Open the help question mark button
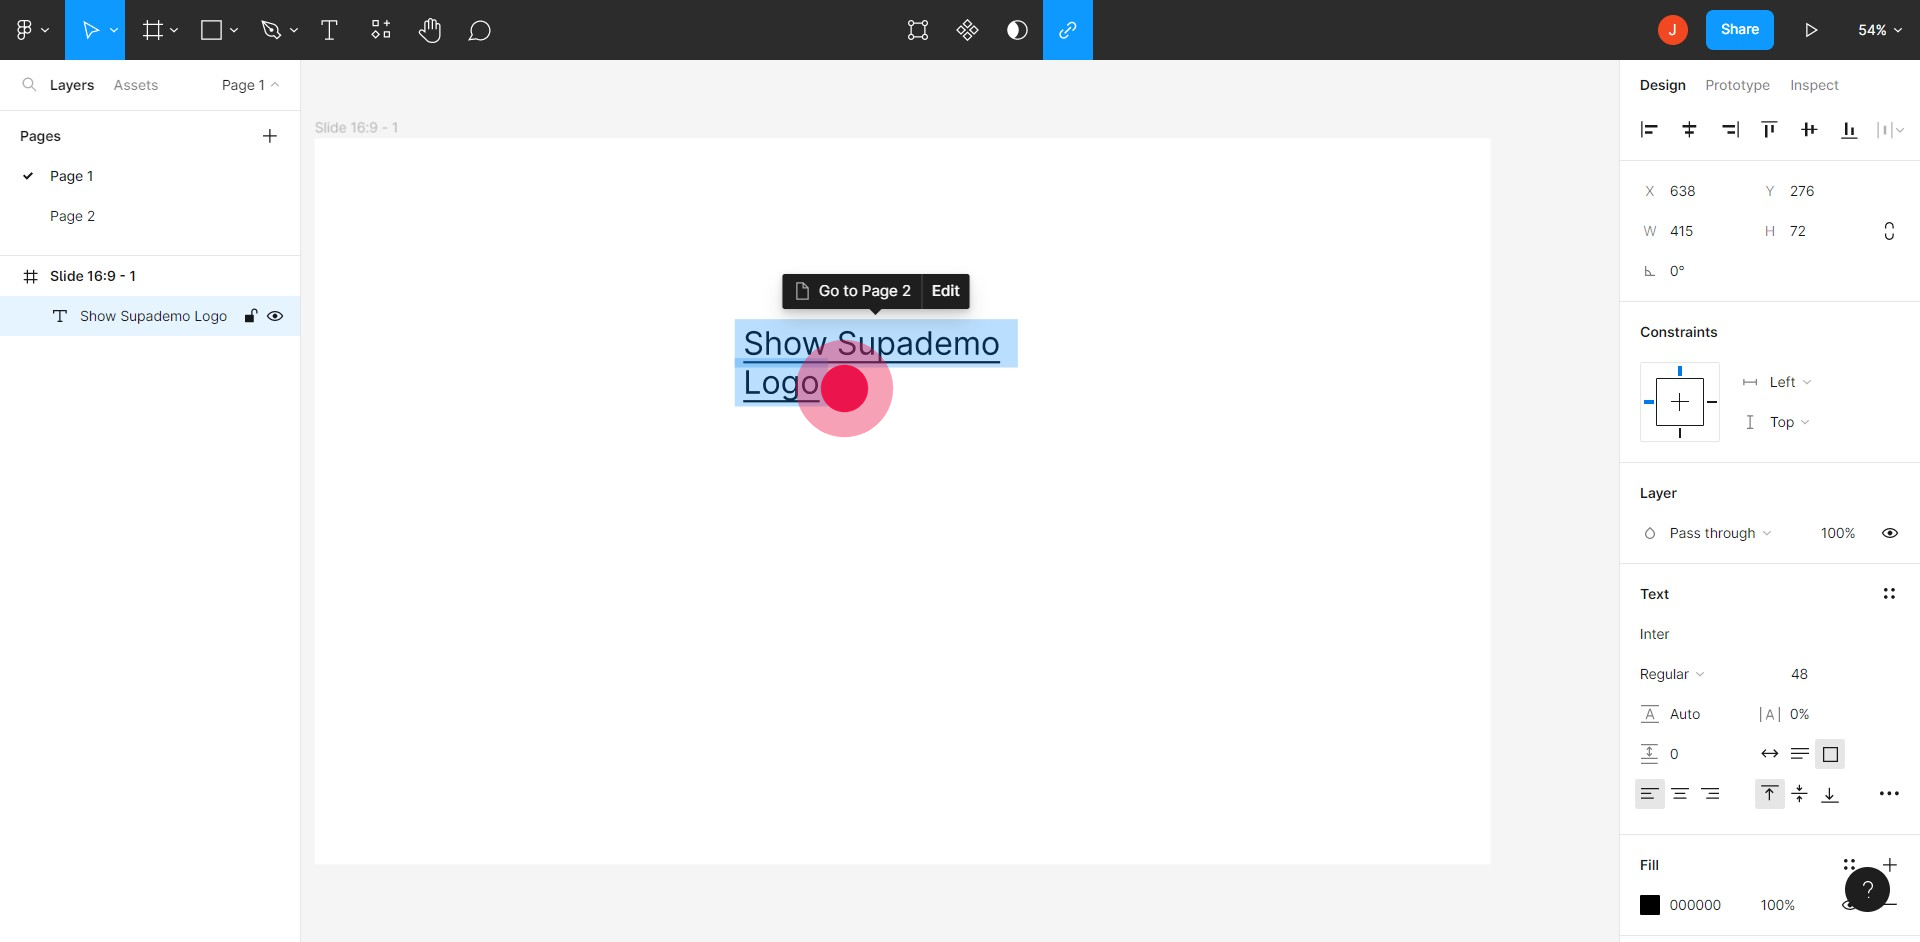The image size is (1920, 942). click(1867, 889)
